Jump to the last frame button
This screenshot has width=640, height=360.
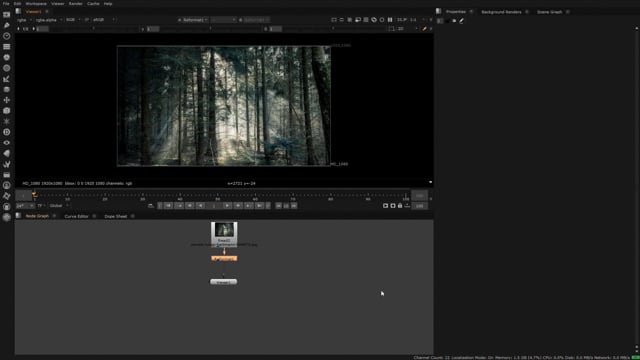pos(260,206)
